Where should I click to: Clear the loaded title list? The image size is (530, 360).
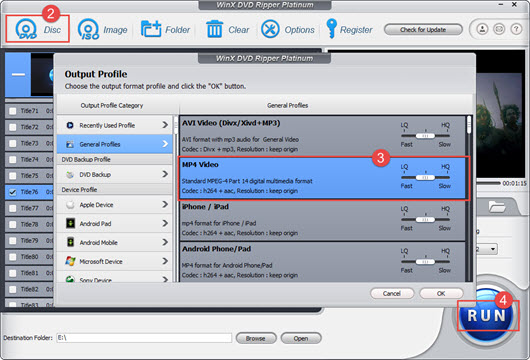[x=214, y=29]
